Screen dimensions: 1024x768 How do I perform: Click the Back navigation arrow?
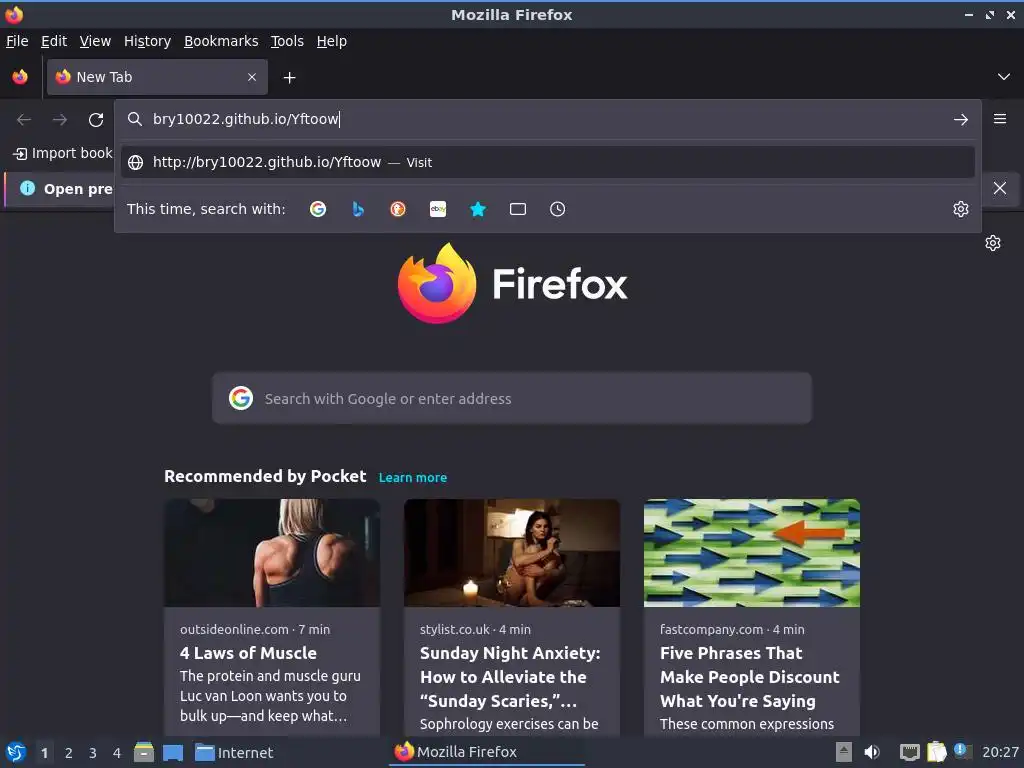click(x=24, y=120)
